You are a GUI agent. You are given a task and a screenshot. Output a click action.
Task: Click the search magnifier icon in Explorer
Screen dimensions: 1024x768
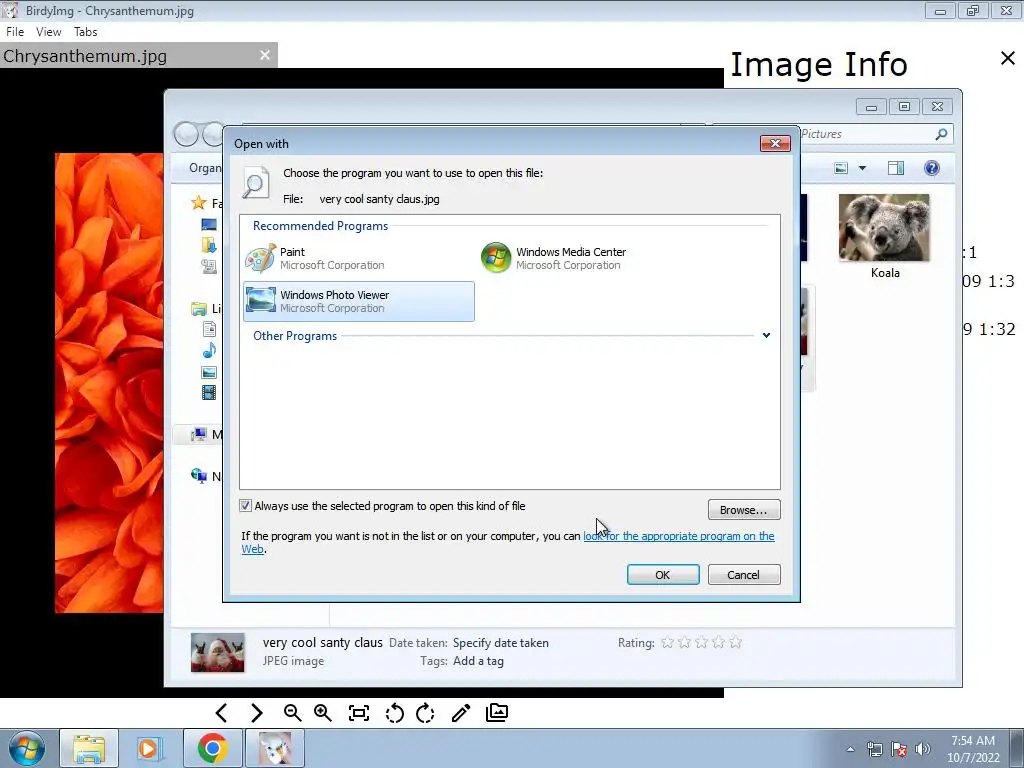click(941, 134)
